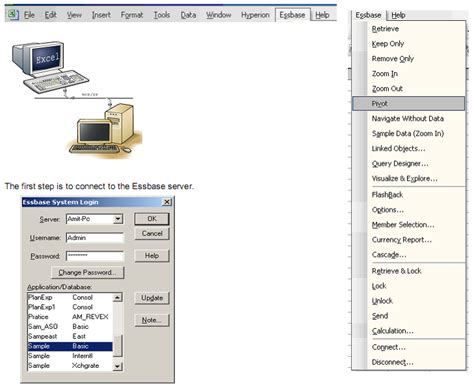Open the Hyperion menu

(255, 15)
